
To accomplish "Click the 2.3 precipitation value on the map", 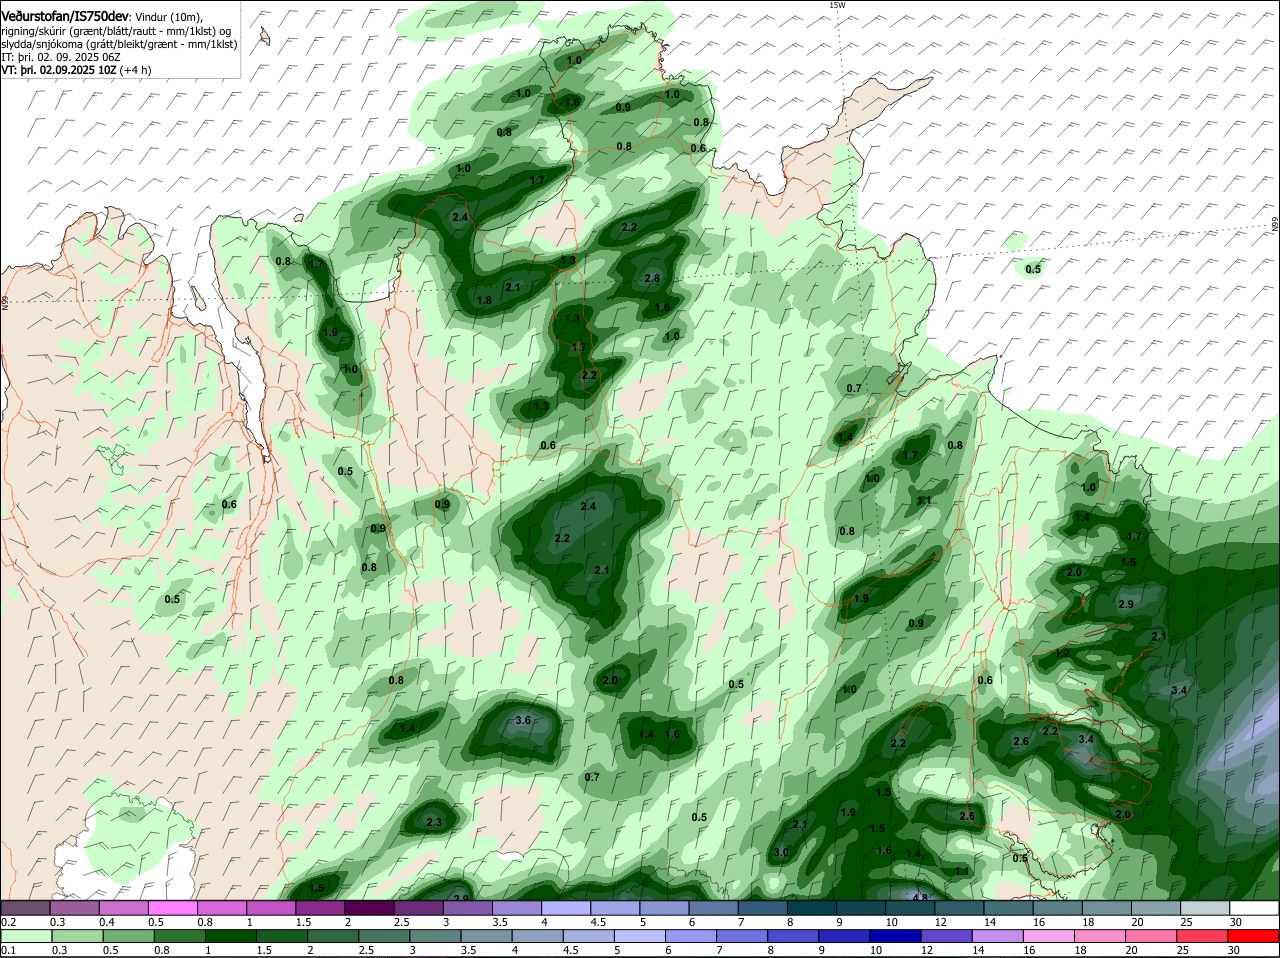I will [x=433, y=822].
